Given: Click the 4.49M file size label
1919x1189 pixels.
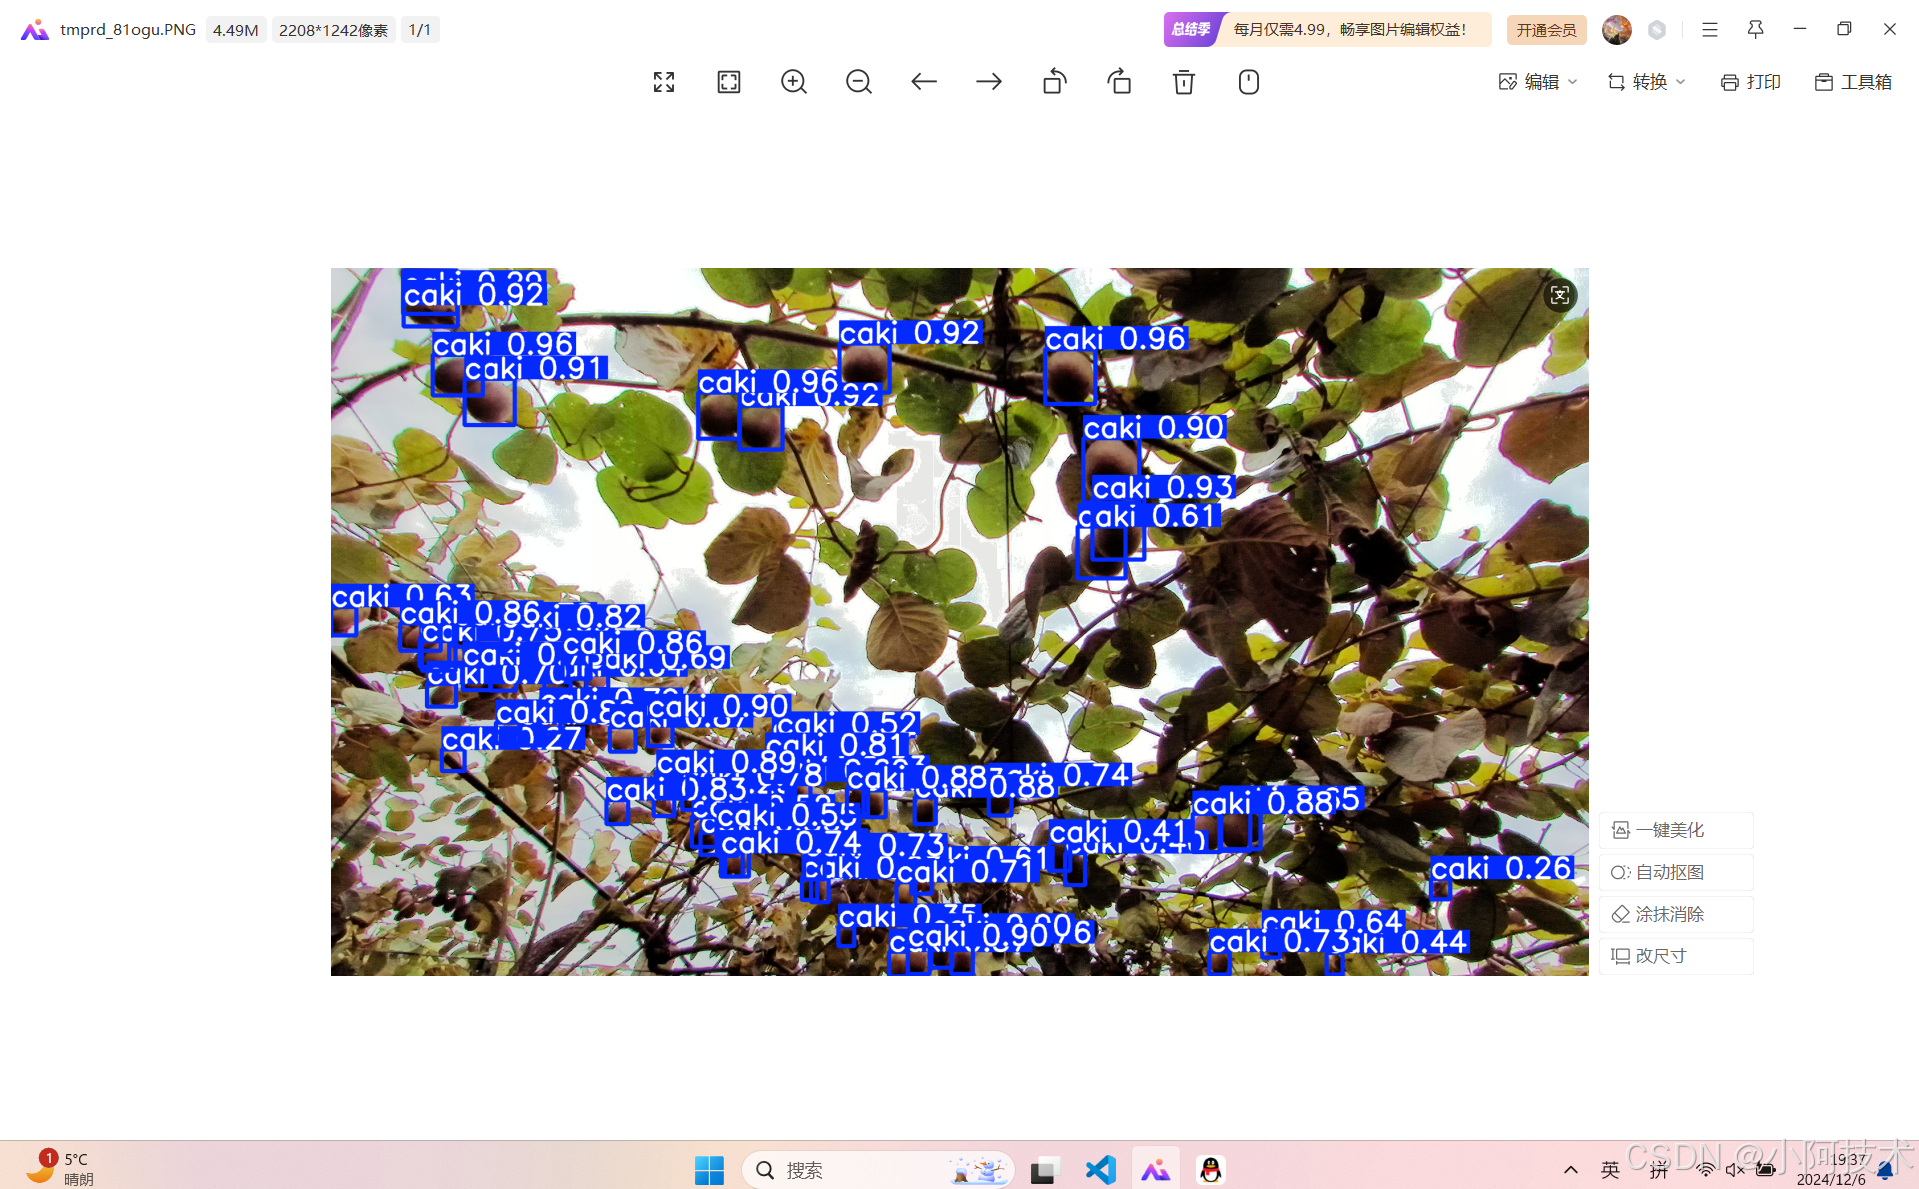Looking at the screenshot, I should (x=236, y=30).
